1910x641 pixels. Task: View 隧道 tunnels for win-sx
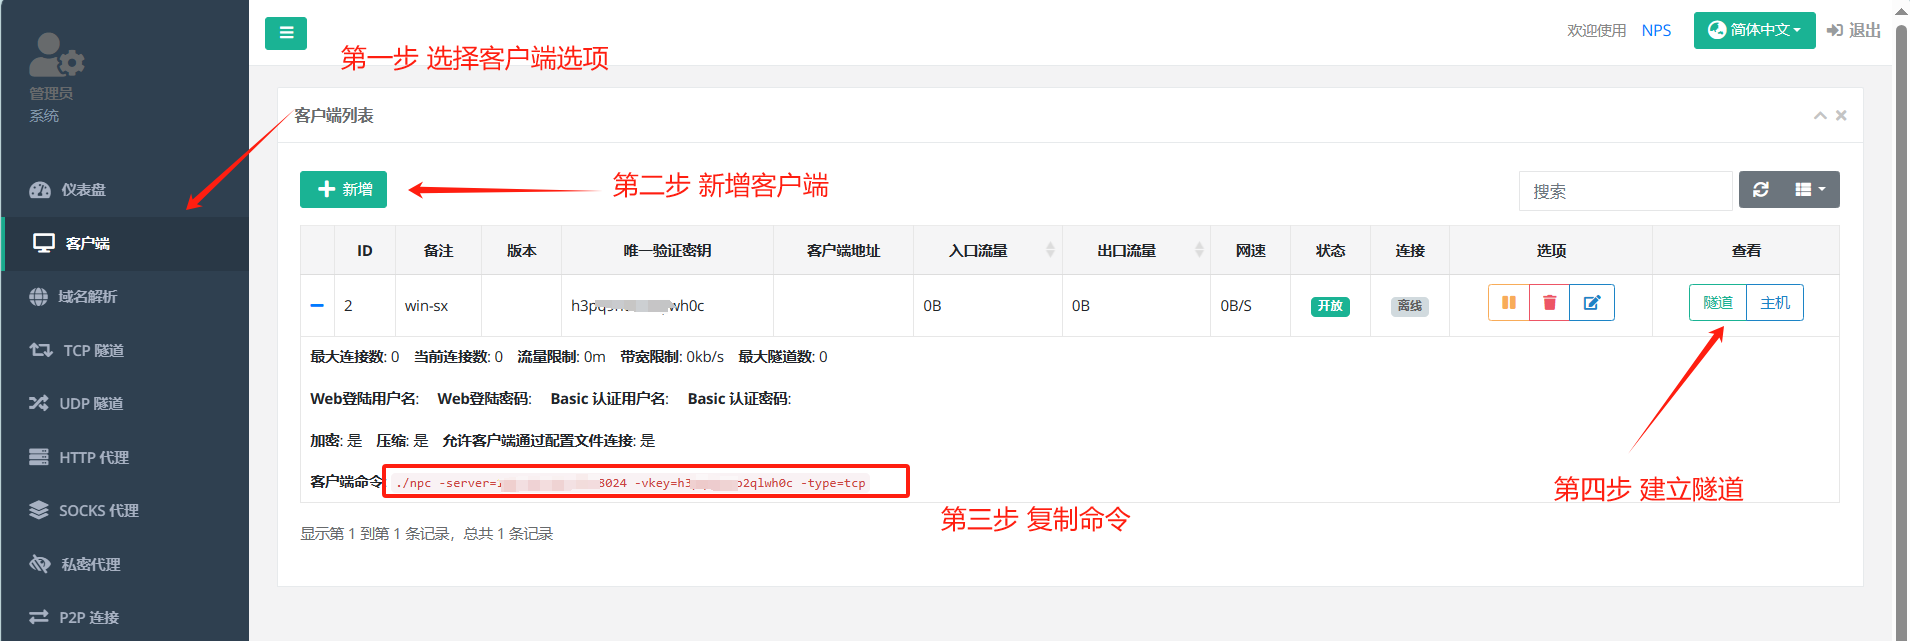click(1718, 303)
